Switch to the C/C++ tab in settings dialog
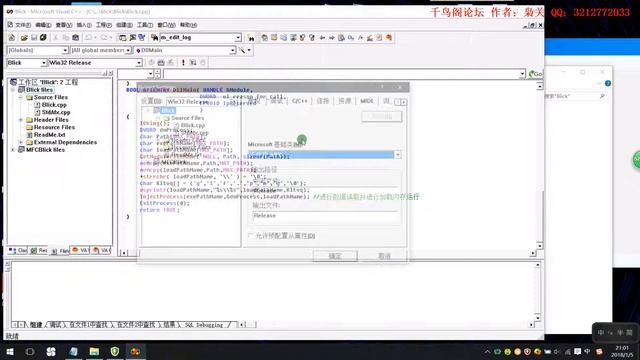The width and height of the screenshot is (640, 360). coord(300,101)
